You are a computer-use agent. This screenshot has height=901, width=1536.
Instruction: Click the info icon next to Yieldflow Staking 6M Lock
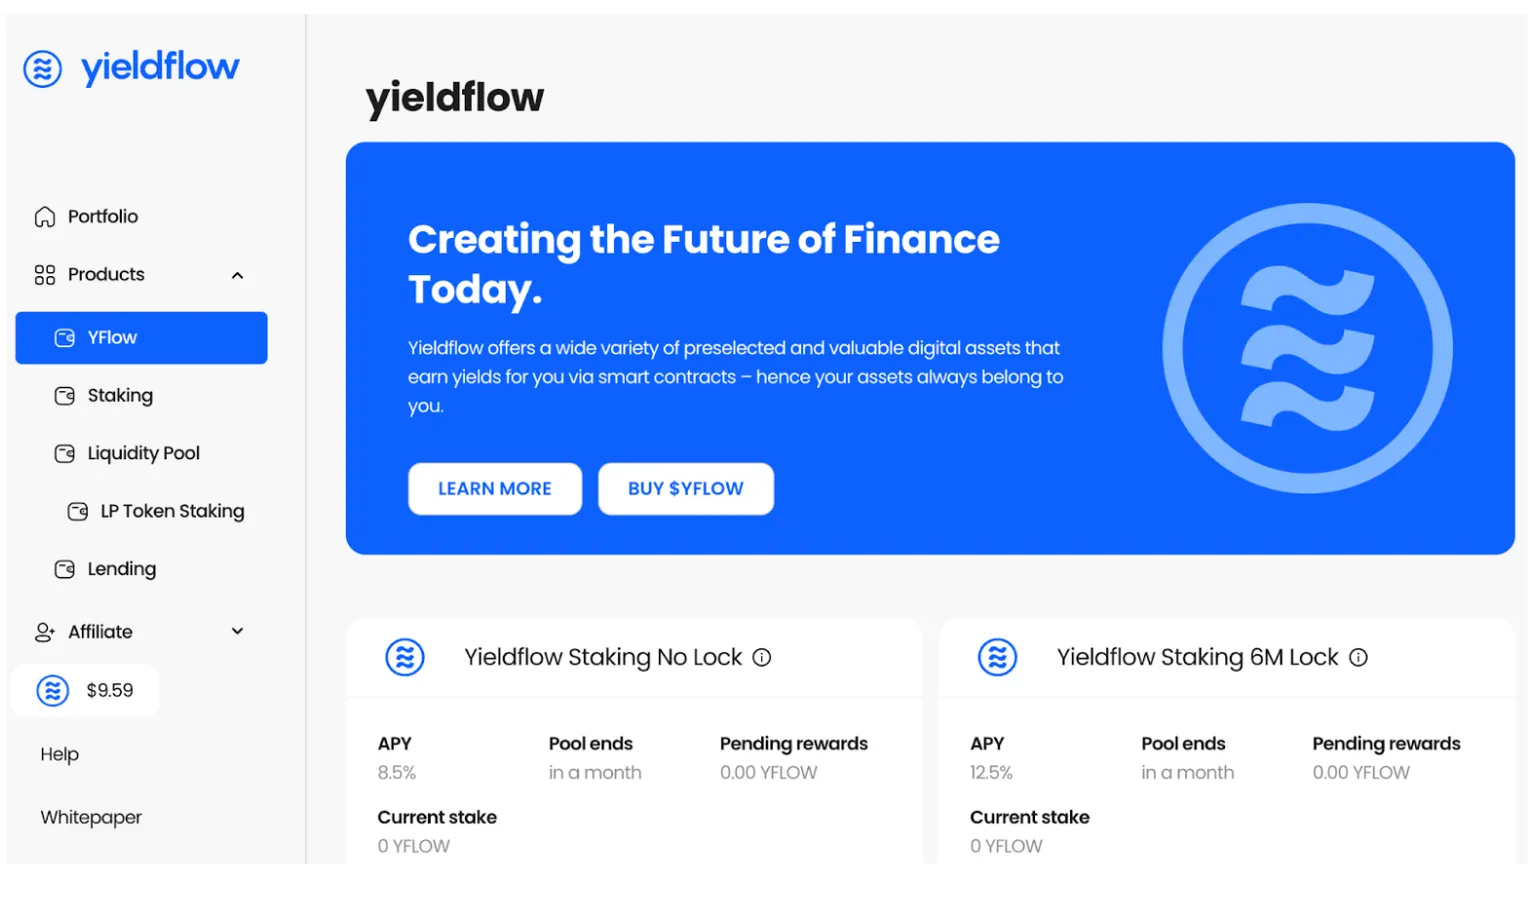tap(1358, 657)
